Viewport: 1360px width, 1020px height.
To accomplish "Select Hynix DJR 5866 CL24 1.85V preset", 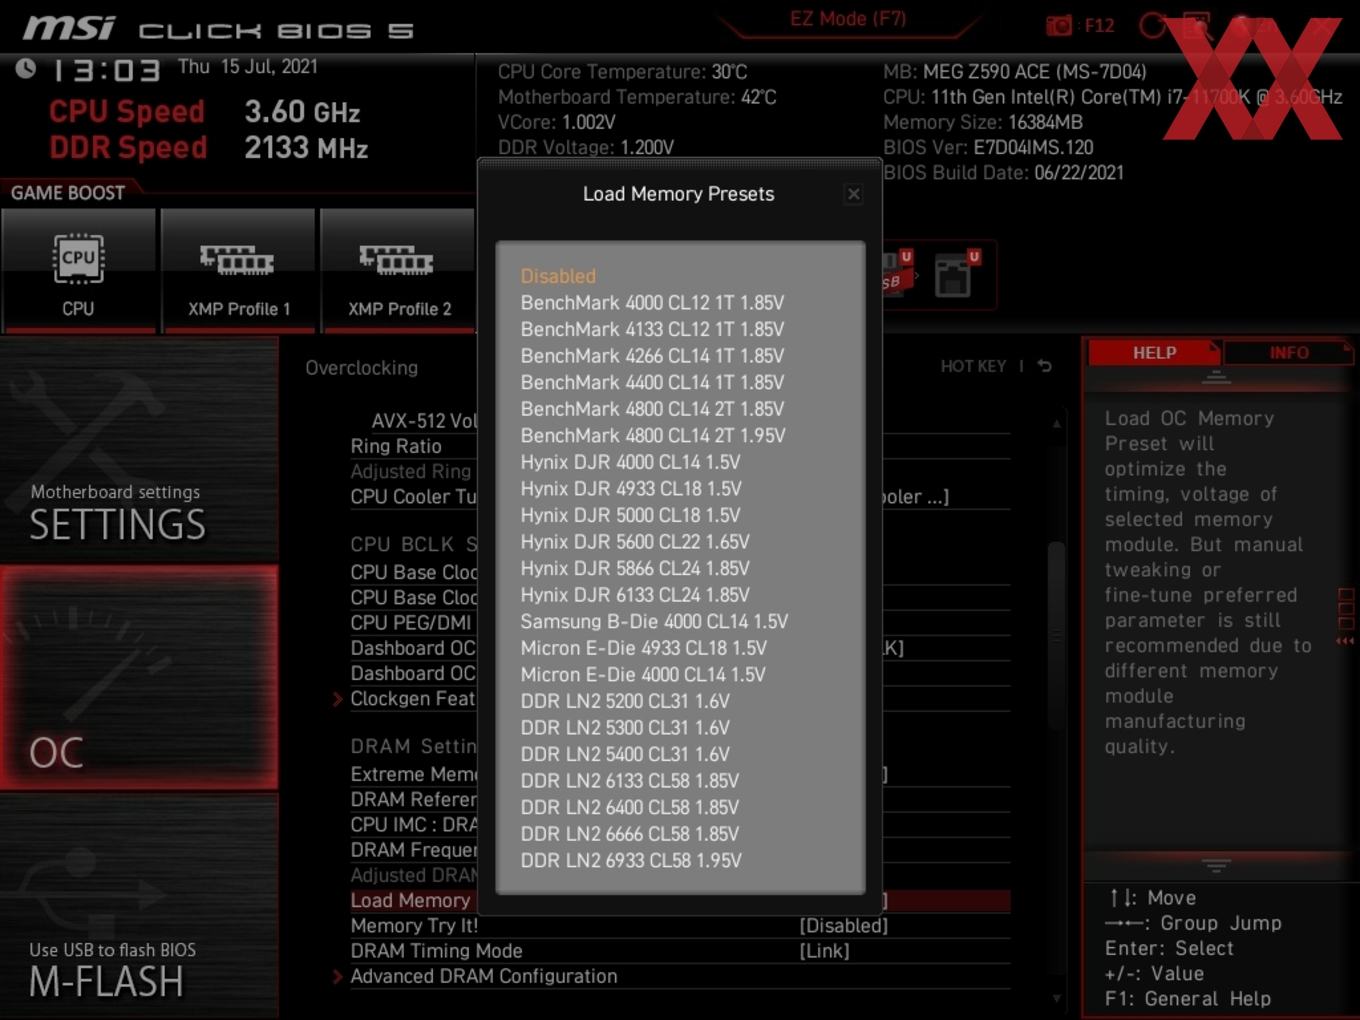I will (x=635, y=568).
